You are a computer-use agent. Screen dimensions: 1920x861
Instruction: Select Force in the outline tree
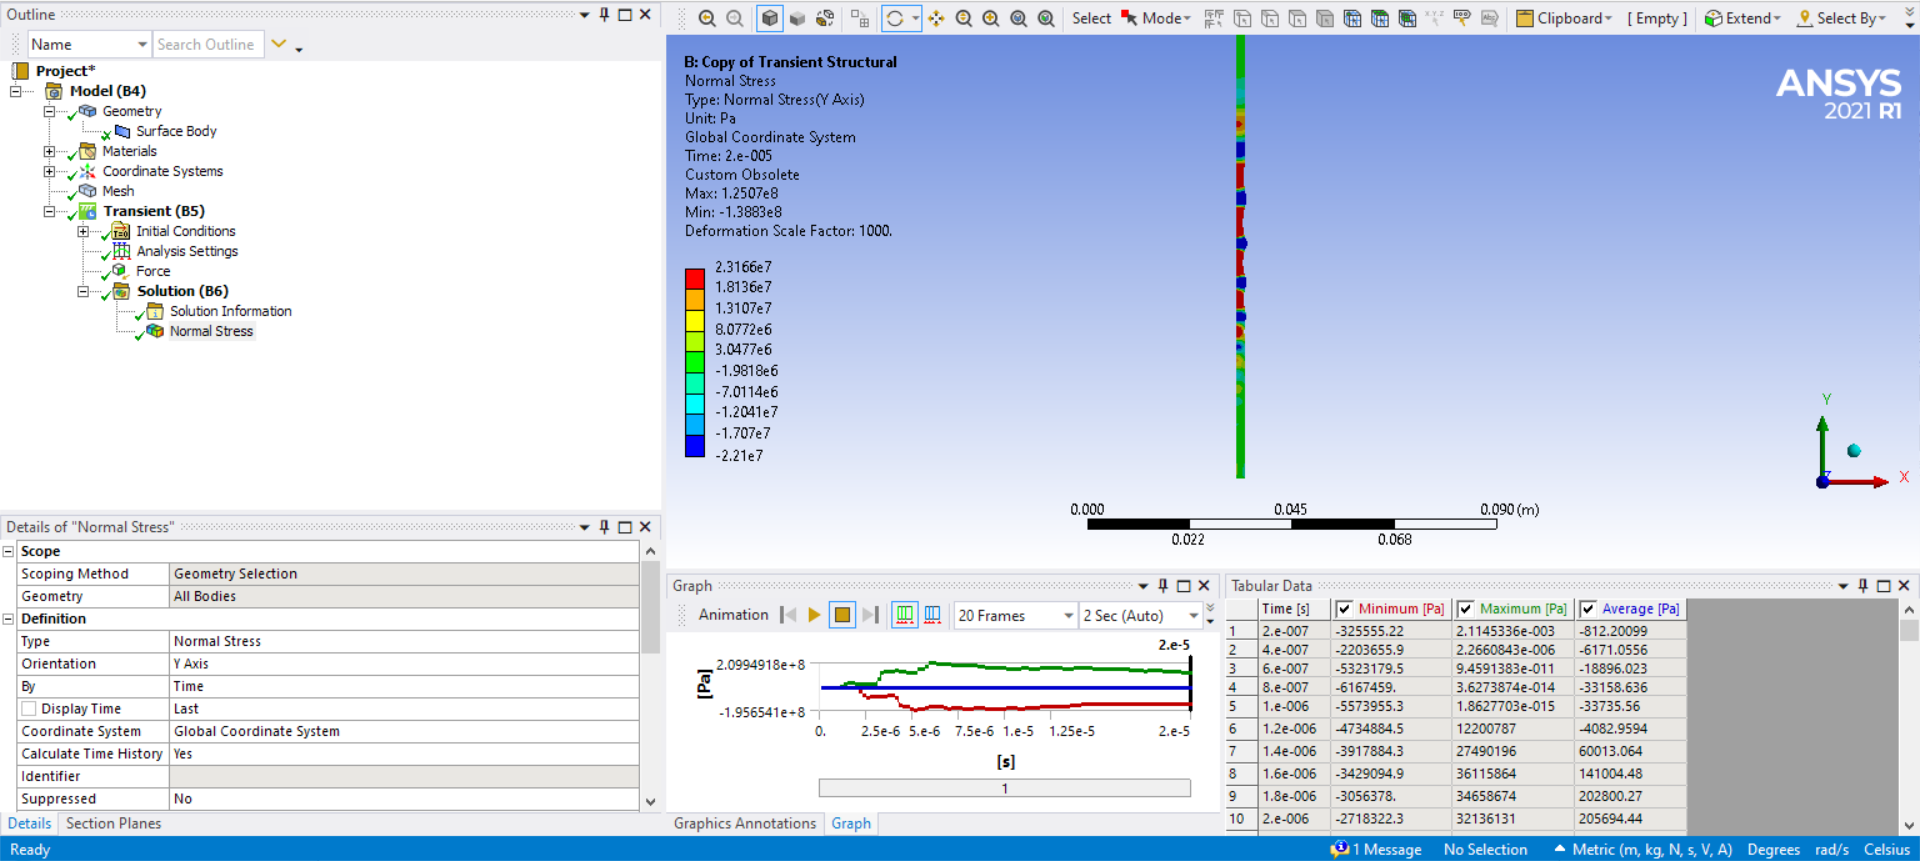click(153, 271)
